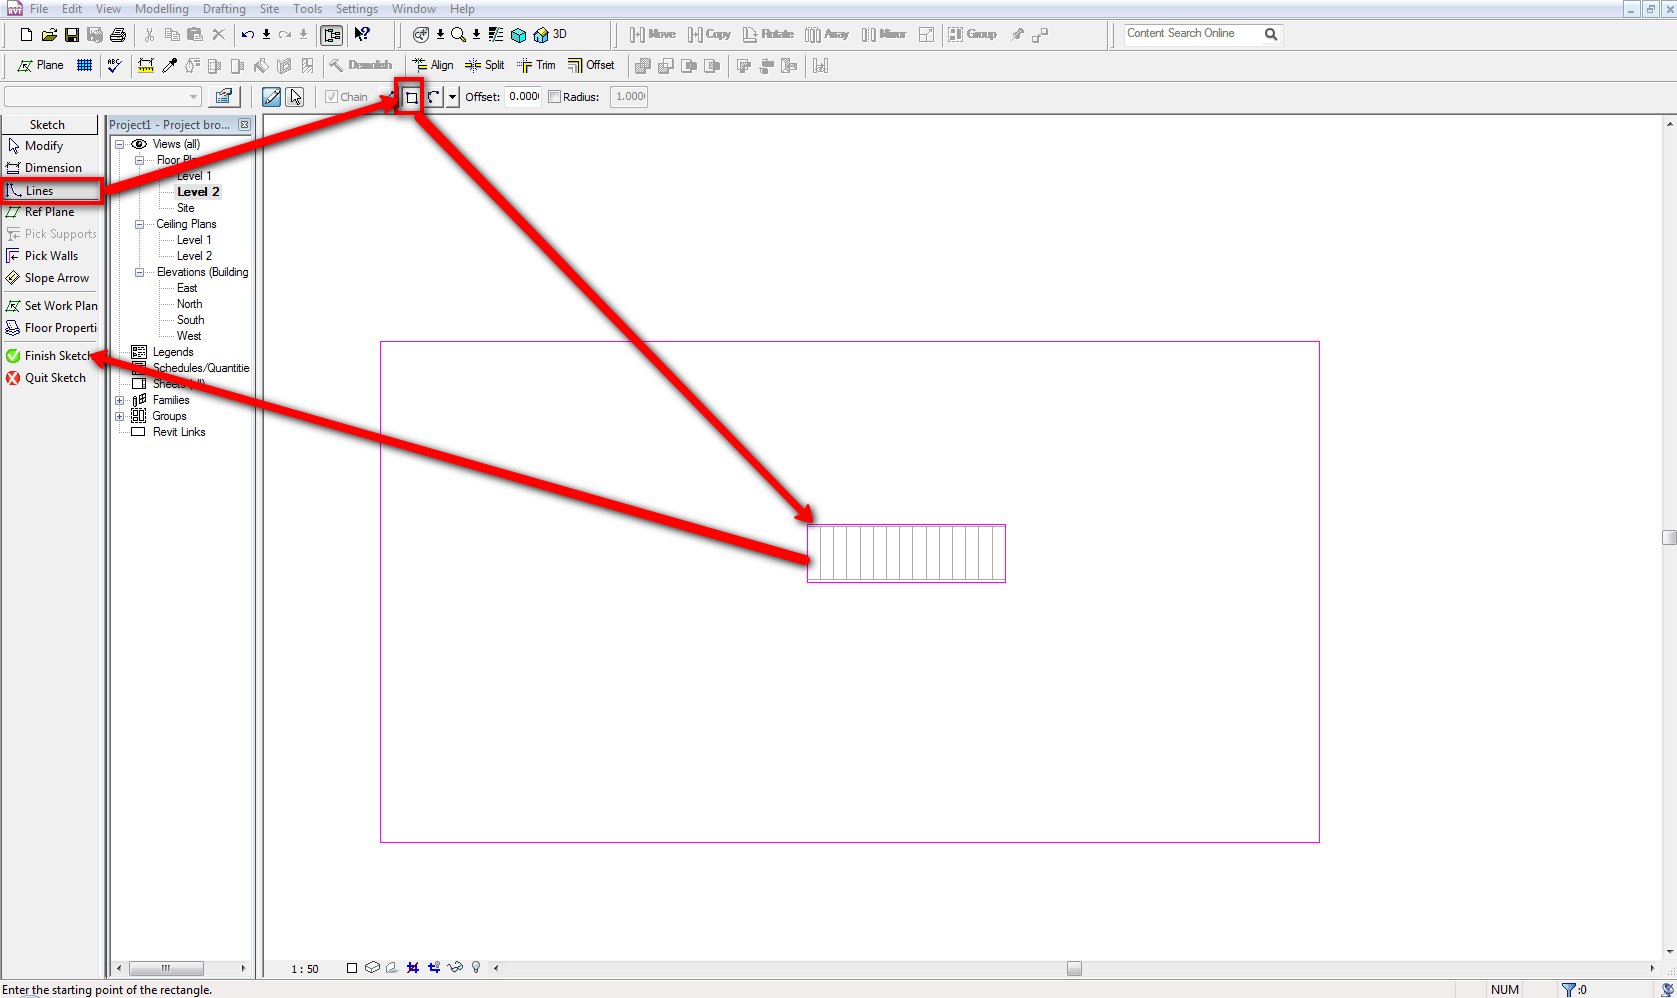The image size is (1677, 998).
Task: Click the Project Browser horizontal scroll thumb
Action: (166, 968)
